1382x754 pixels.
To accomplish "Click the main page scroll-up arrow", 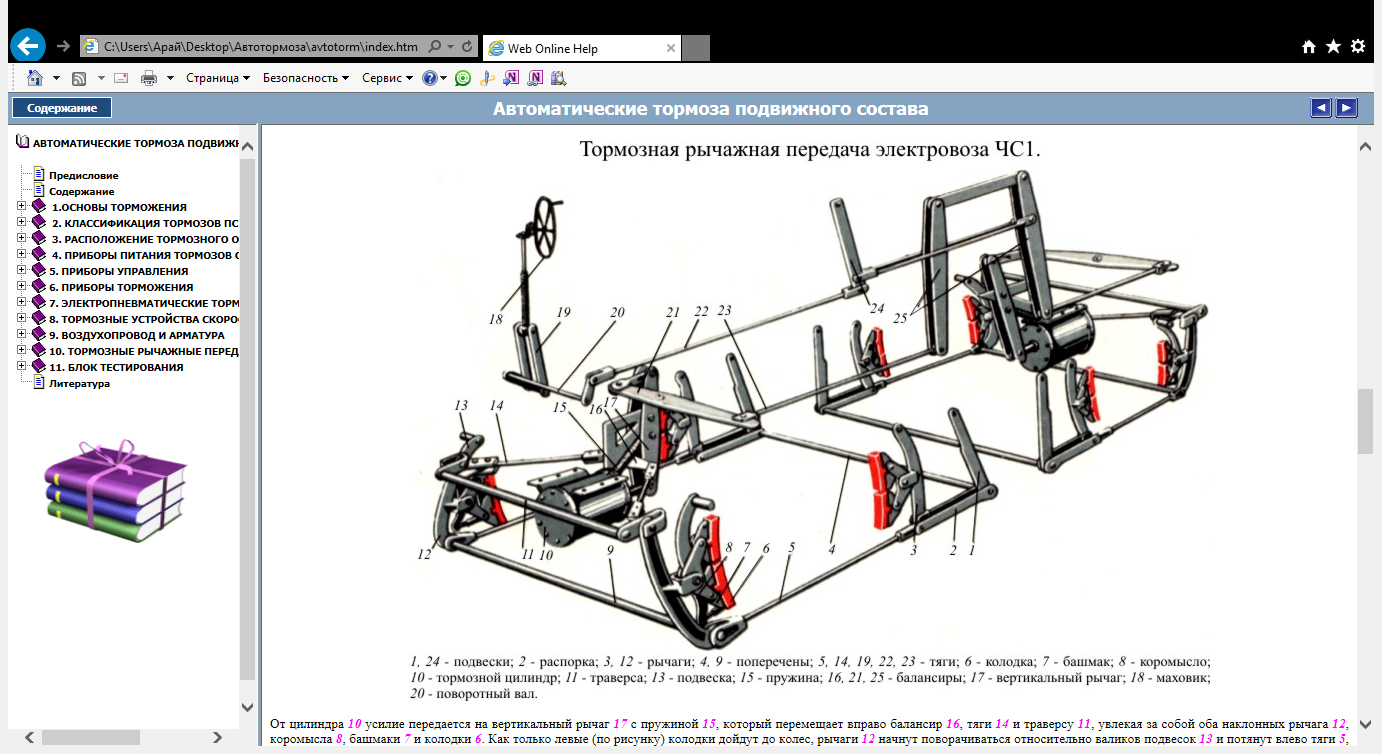I will (1365, 146).
